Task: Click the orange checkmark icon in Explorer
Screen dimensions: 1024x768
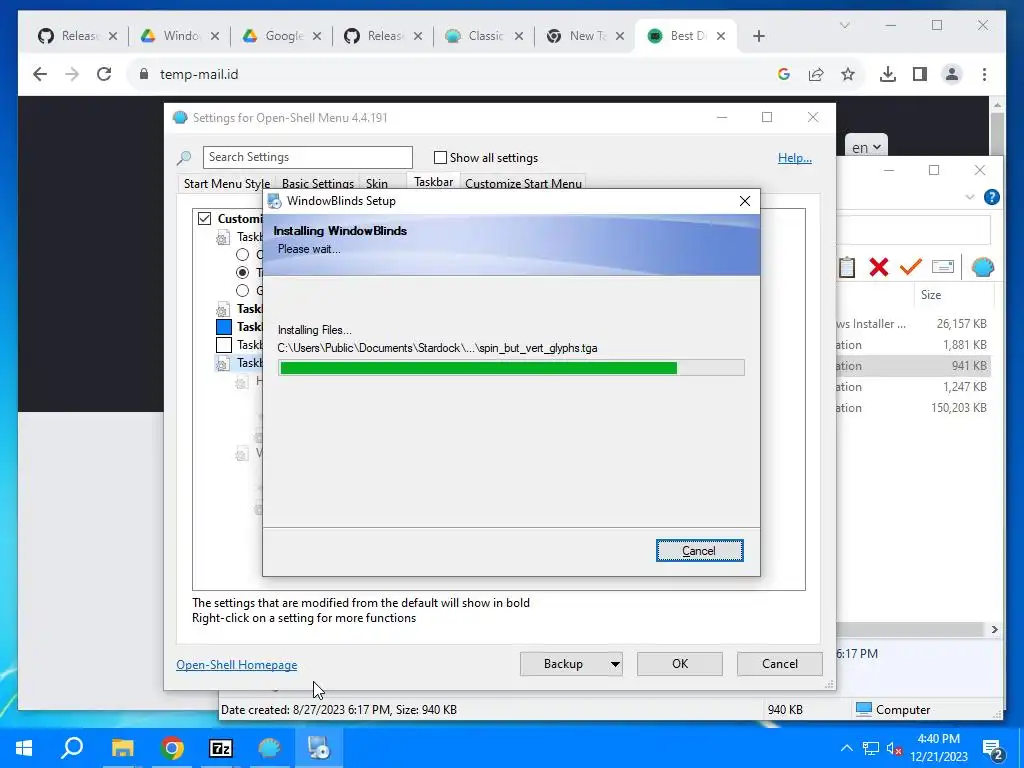Action: (910, 266)
